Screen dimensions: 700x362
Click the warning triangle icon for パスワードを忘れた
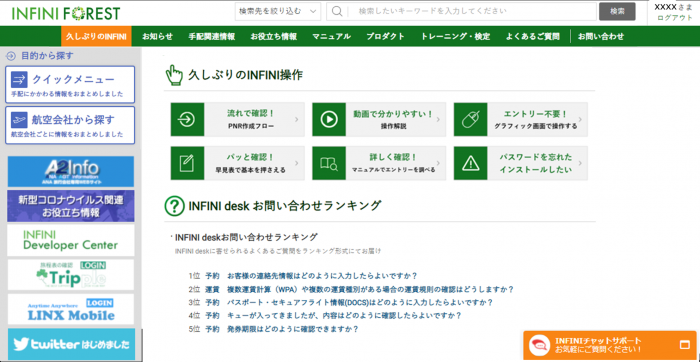coord(471,163)
